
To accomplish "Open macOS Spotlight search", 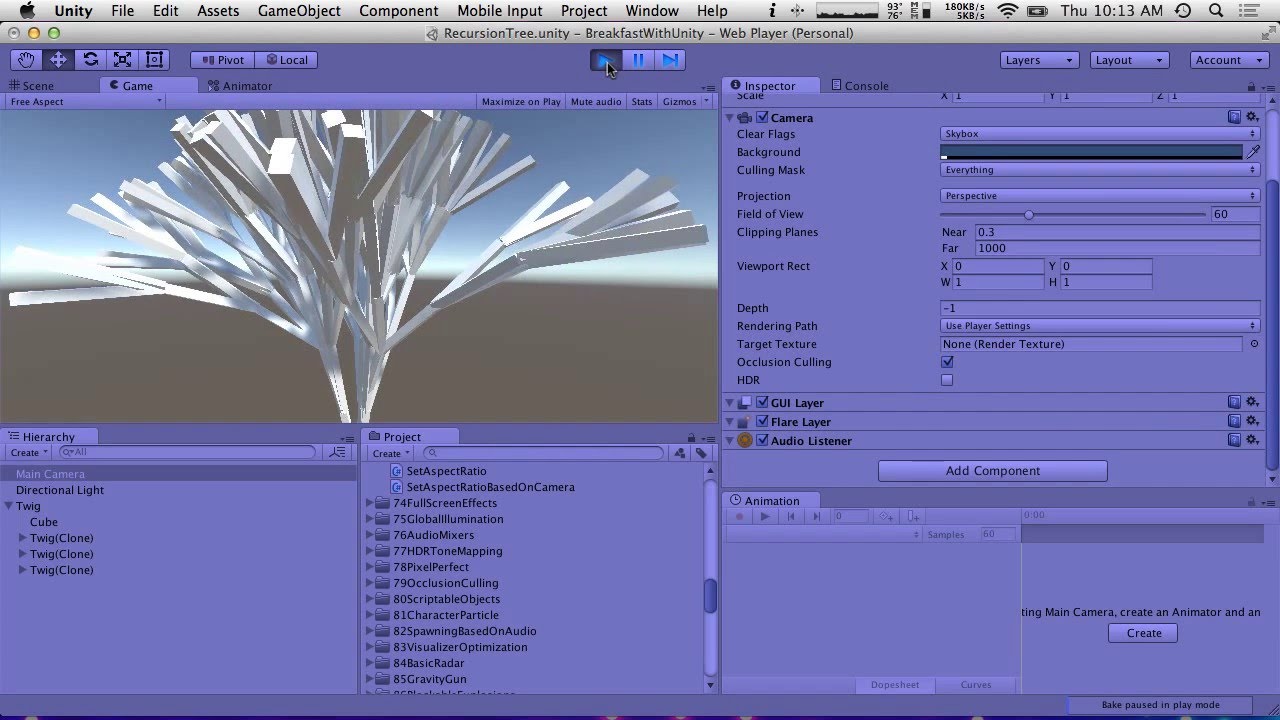I will (1218, 11).
